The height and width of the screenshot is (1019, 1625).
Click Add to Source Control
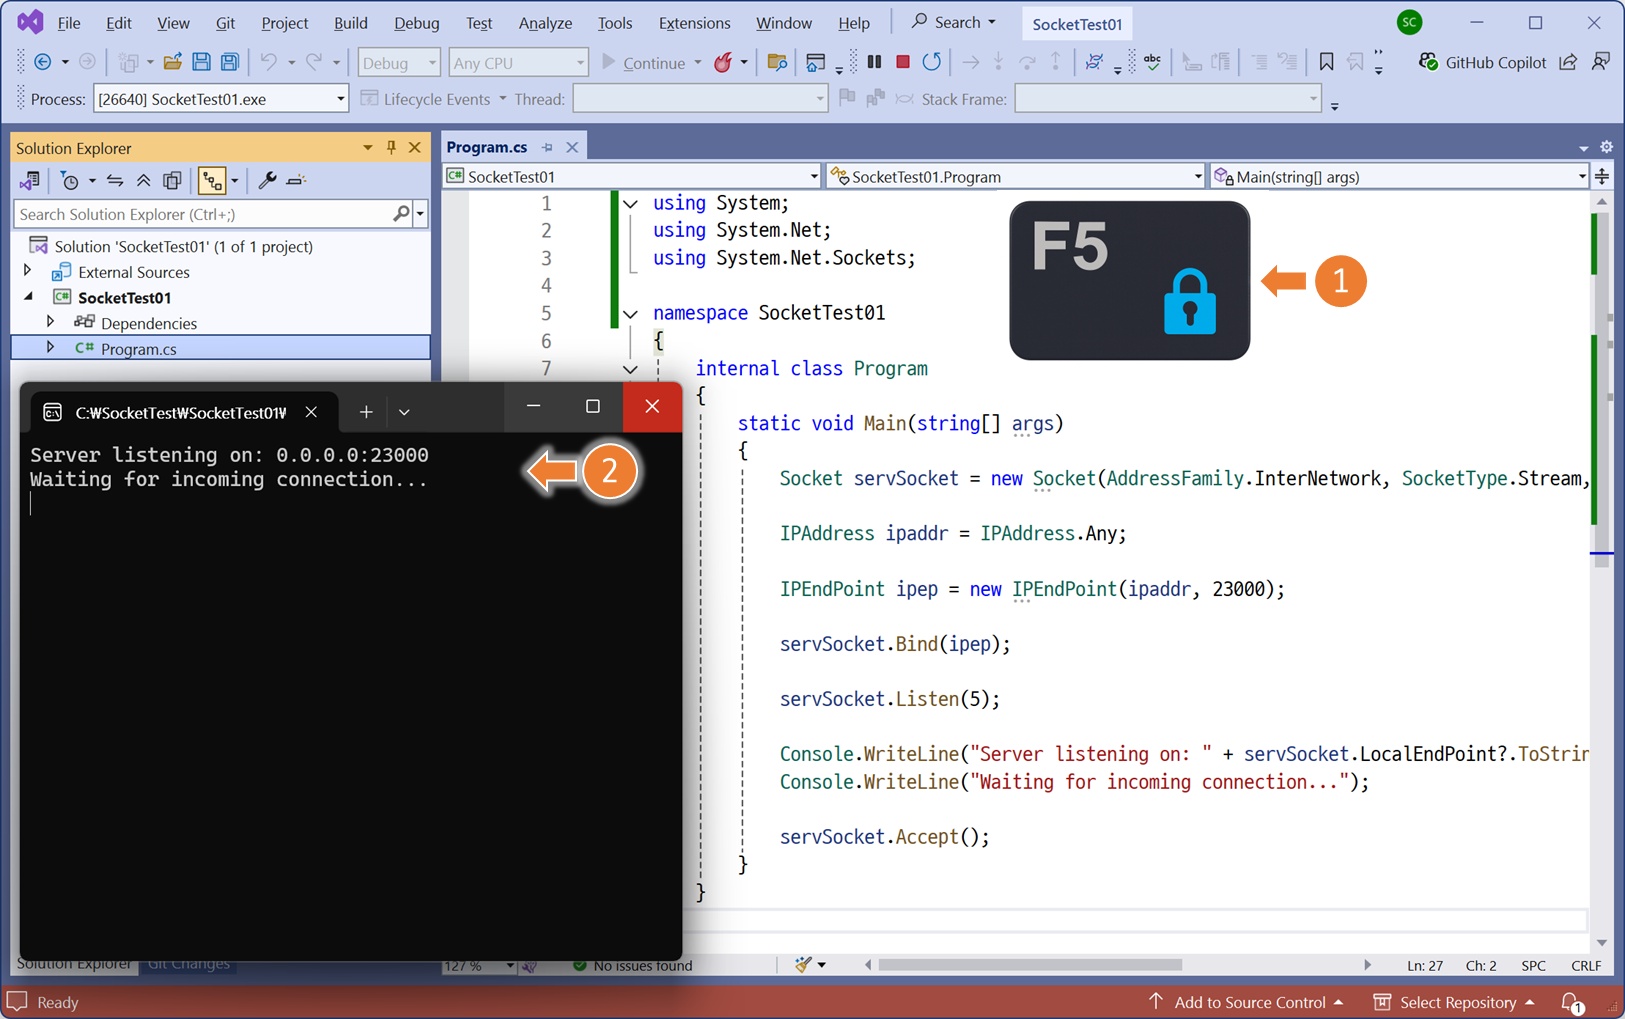point(1246,1002)
